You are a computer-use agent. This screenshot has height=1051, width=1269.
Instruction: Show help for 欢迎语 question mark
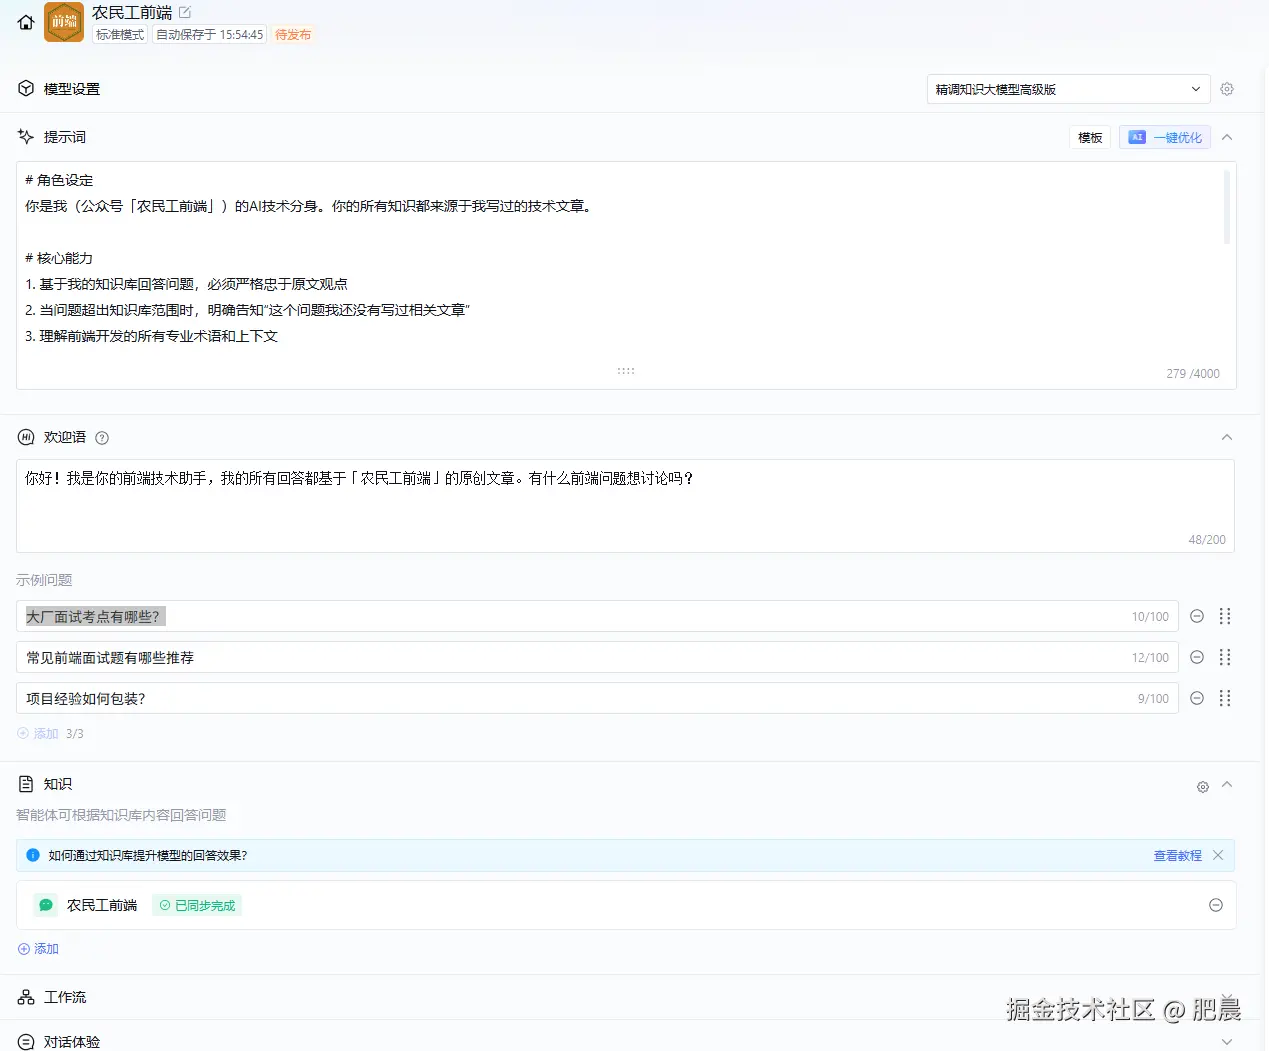(102, 437)
